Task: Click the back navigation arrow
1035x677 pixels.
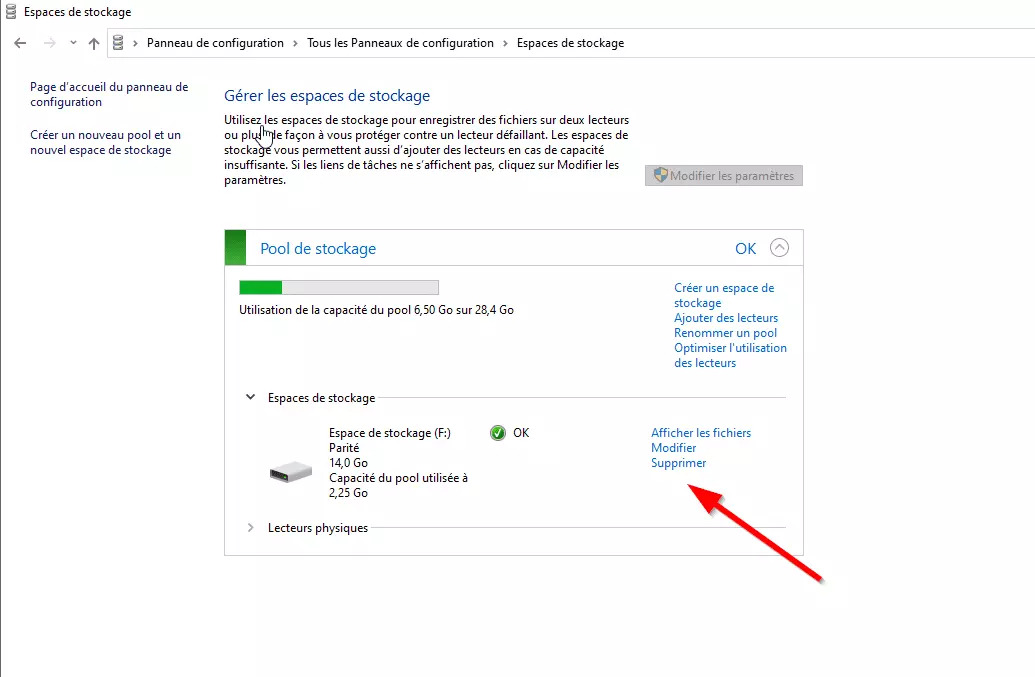Action: (20, 43)
